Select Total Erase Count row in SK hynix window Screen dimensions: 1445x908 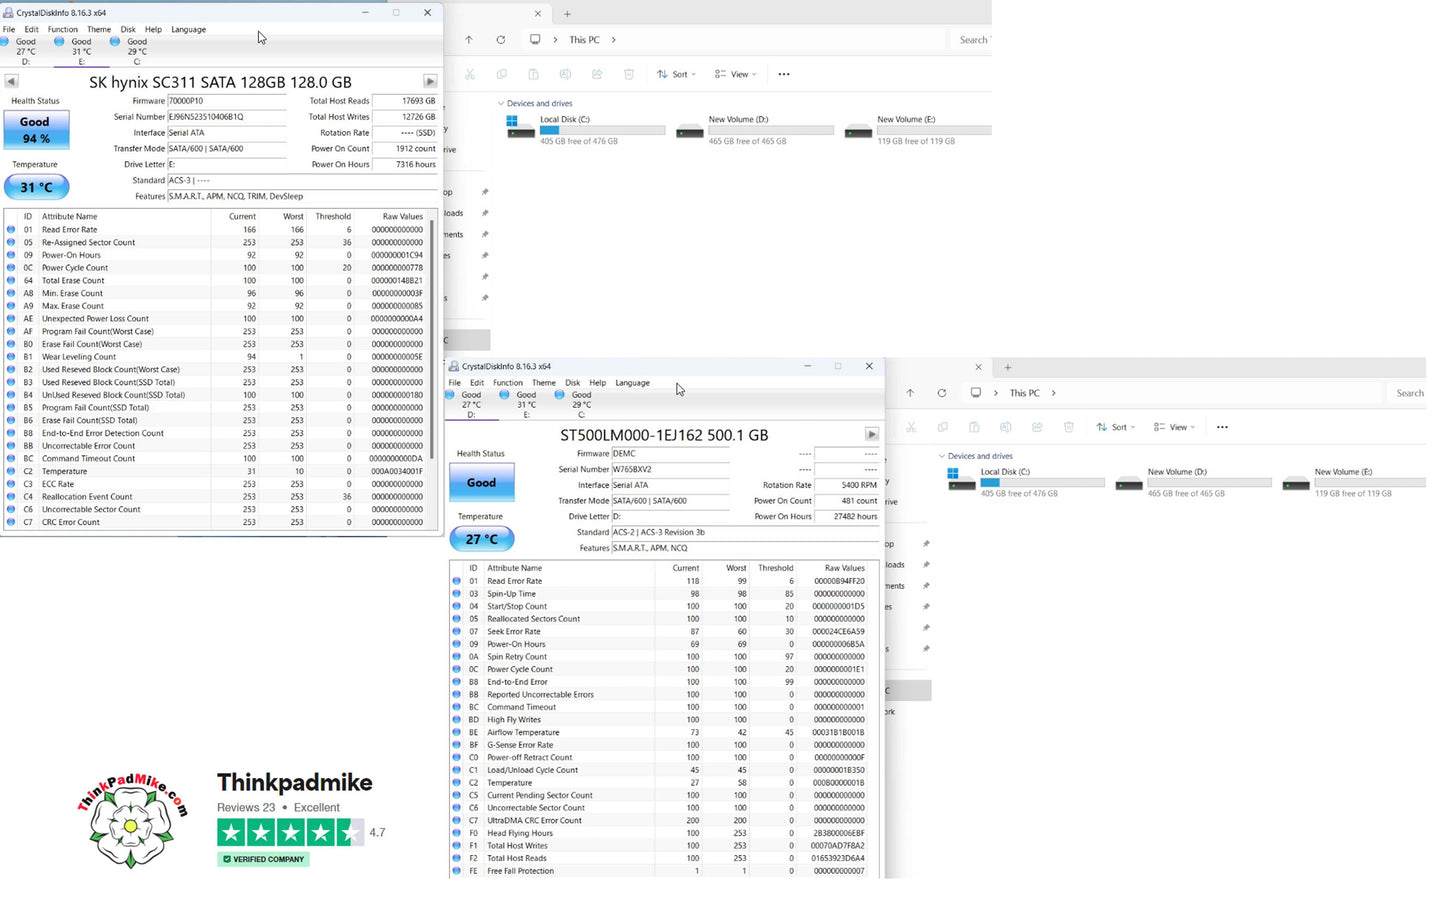(218, 281)
